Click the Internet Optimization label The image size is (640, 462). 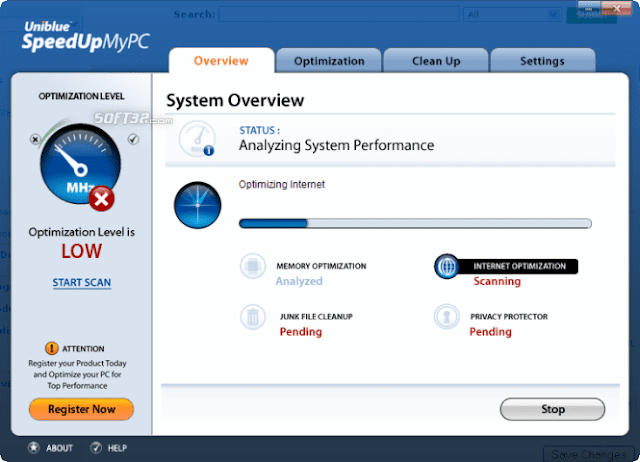coord(519,266)
